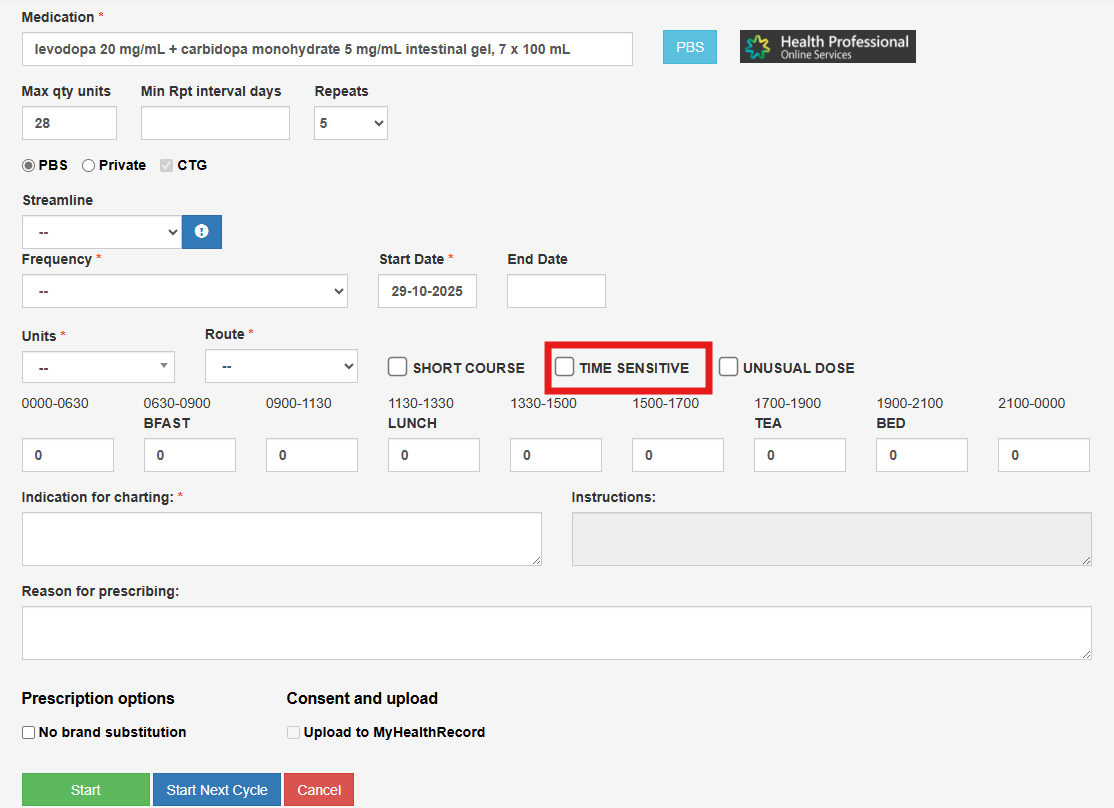1114x808 pixels.
Task: Click the Start Next Cycle button
Action: 217,790
